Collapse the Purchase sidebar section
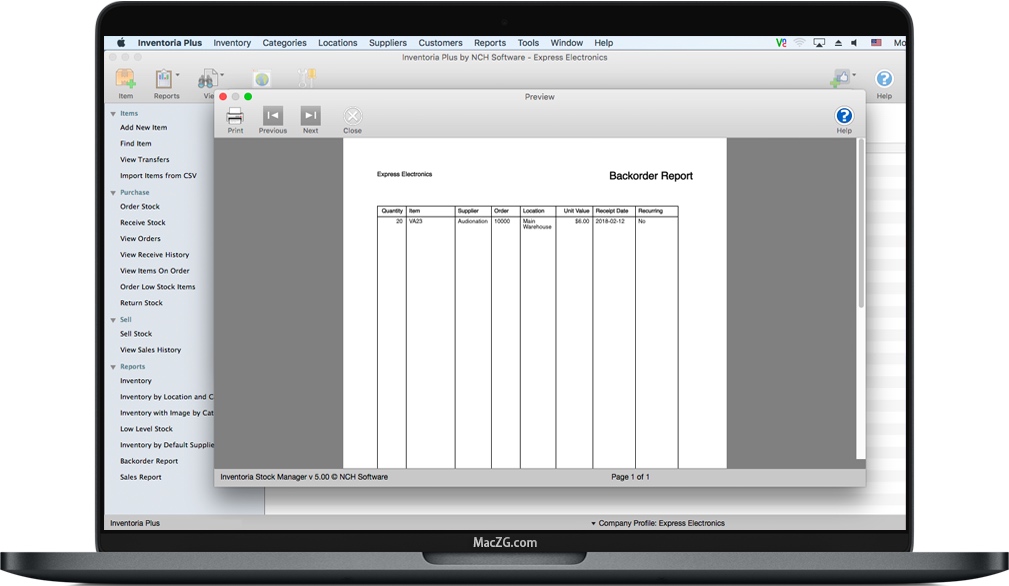 tap(113, 193)
